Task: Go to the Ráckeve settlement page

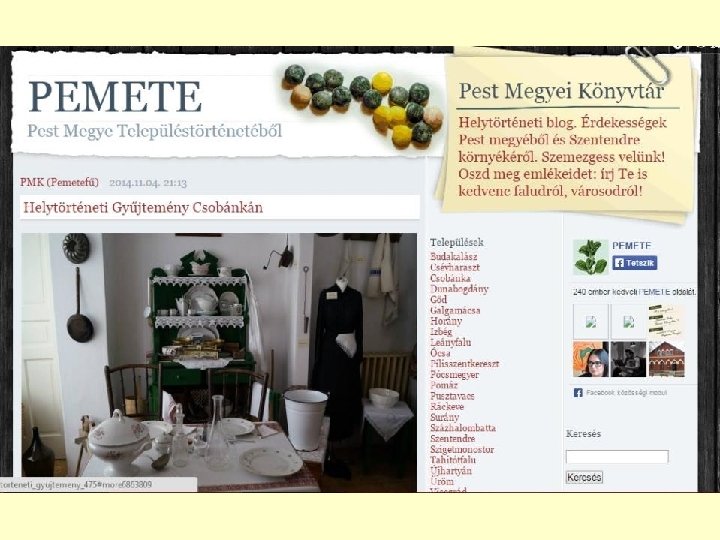Action: [447, 407]
